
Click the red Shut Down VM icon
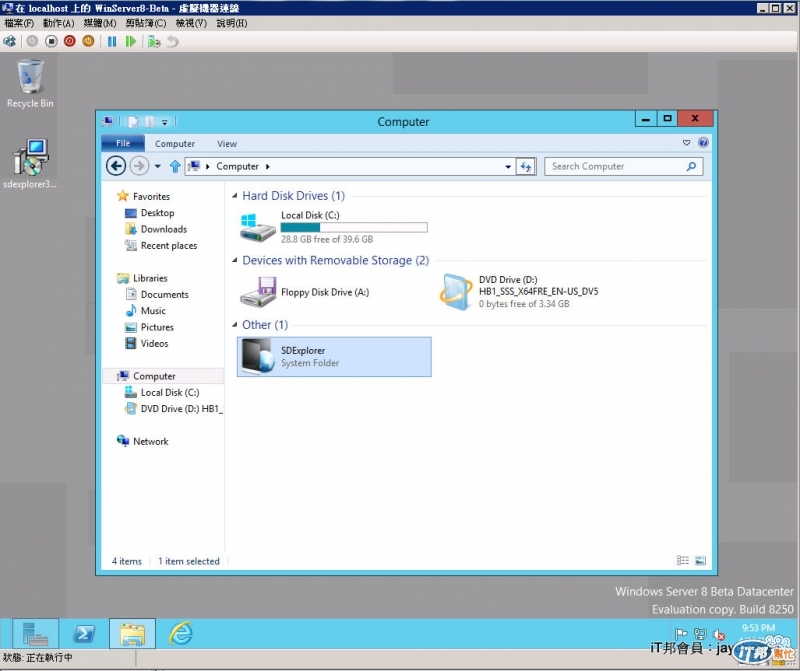tap(70, 41)
